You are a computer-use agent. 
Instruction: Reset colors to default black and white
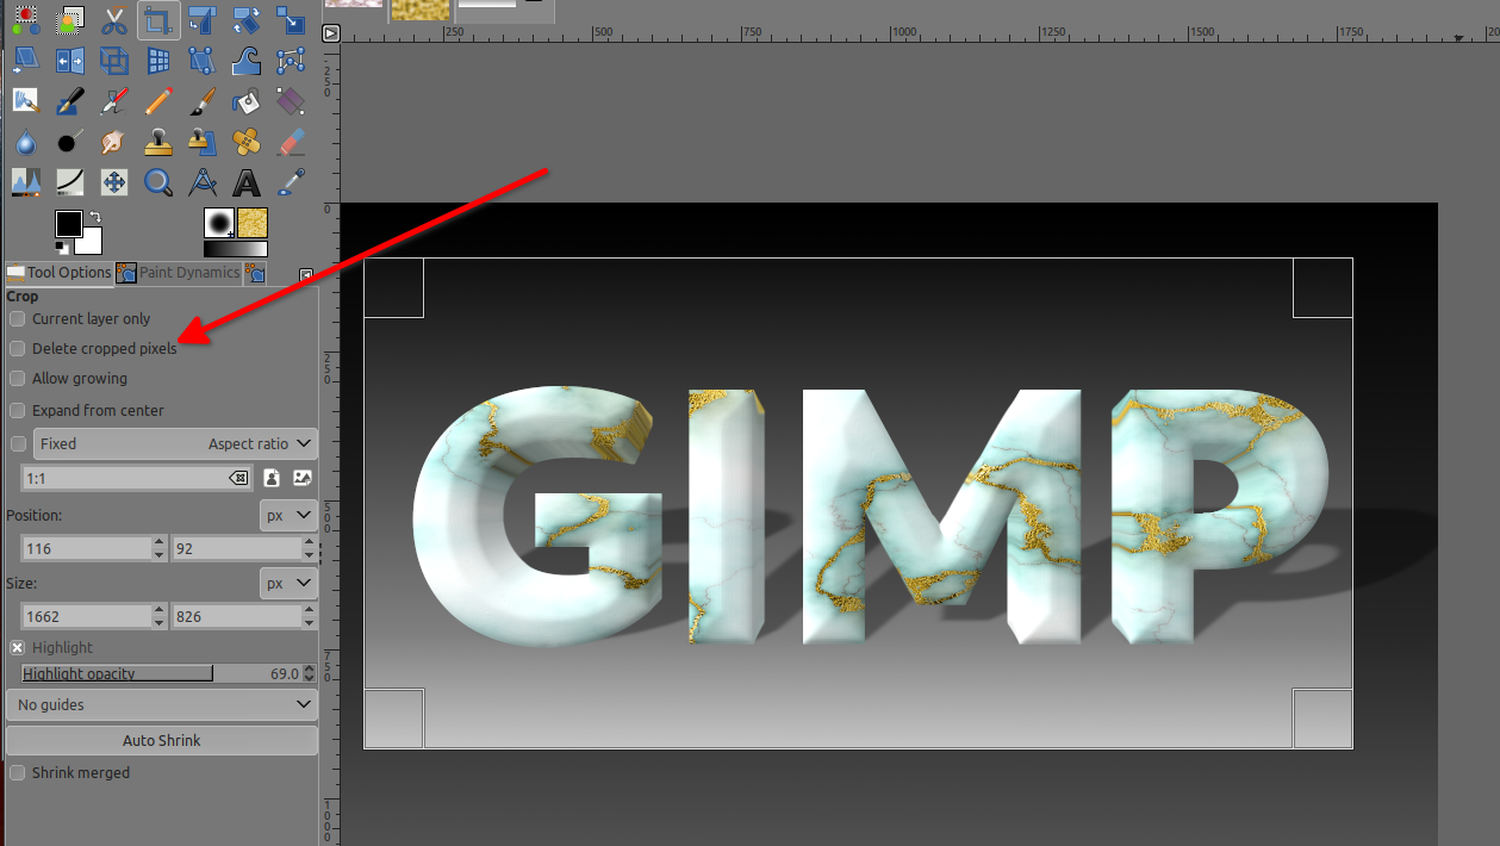(x=62, y=247)
